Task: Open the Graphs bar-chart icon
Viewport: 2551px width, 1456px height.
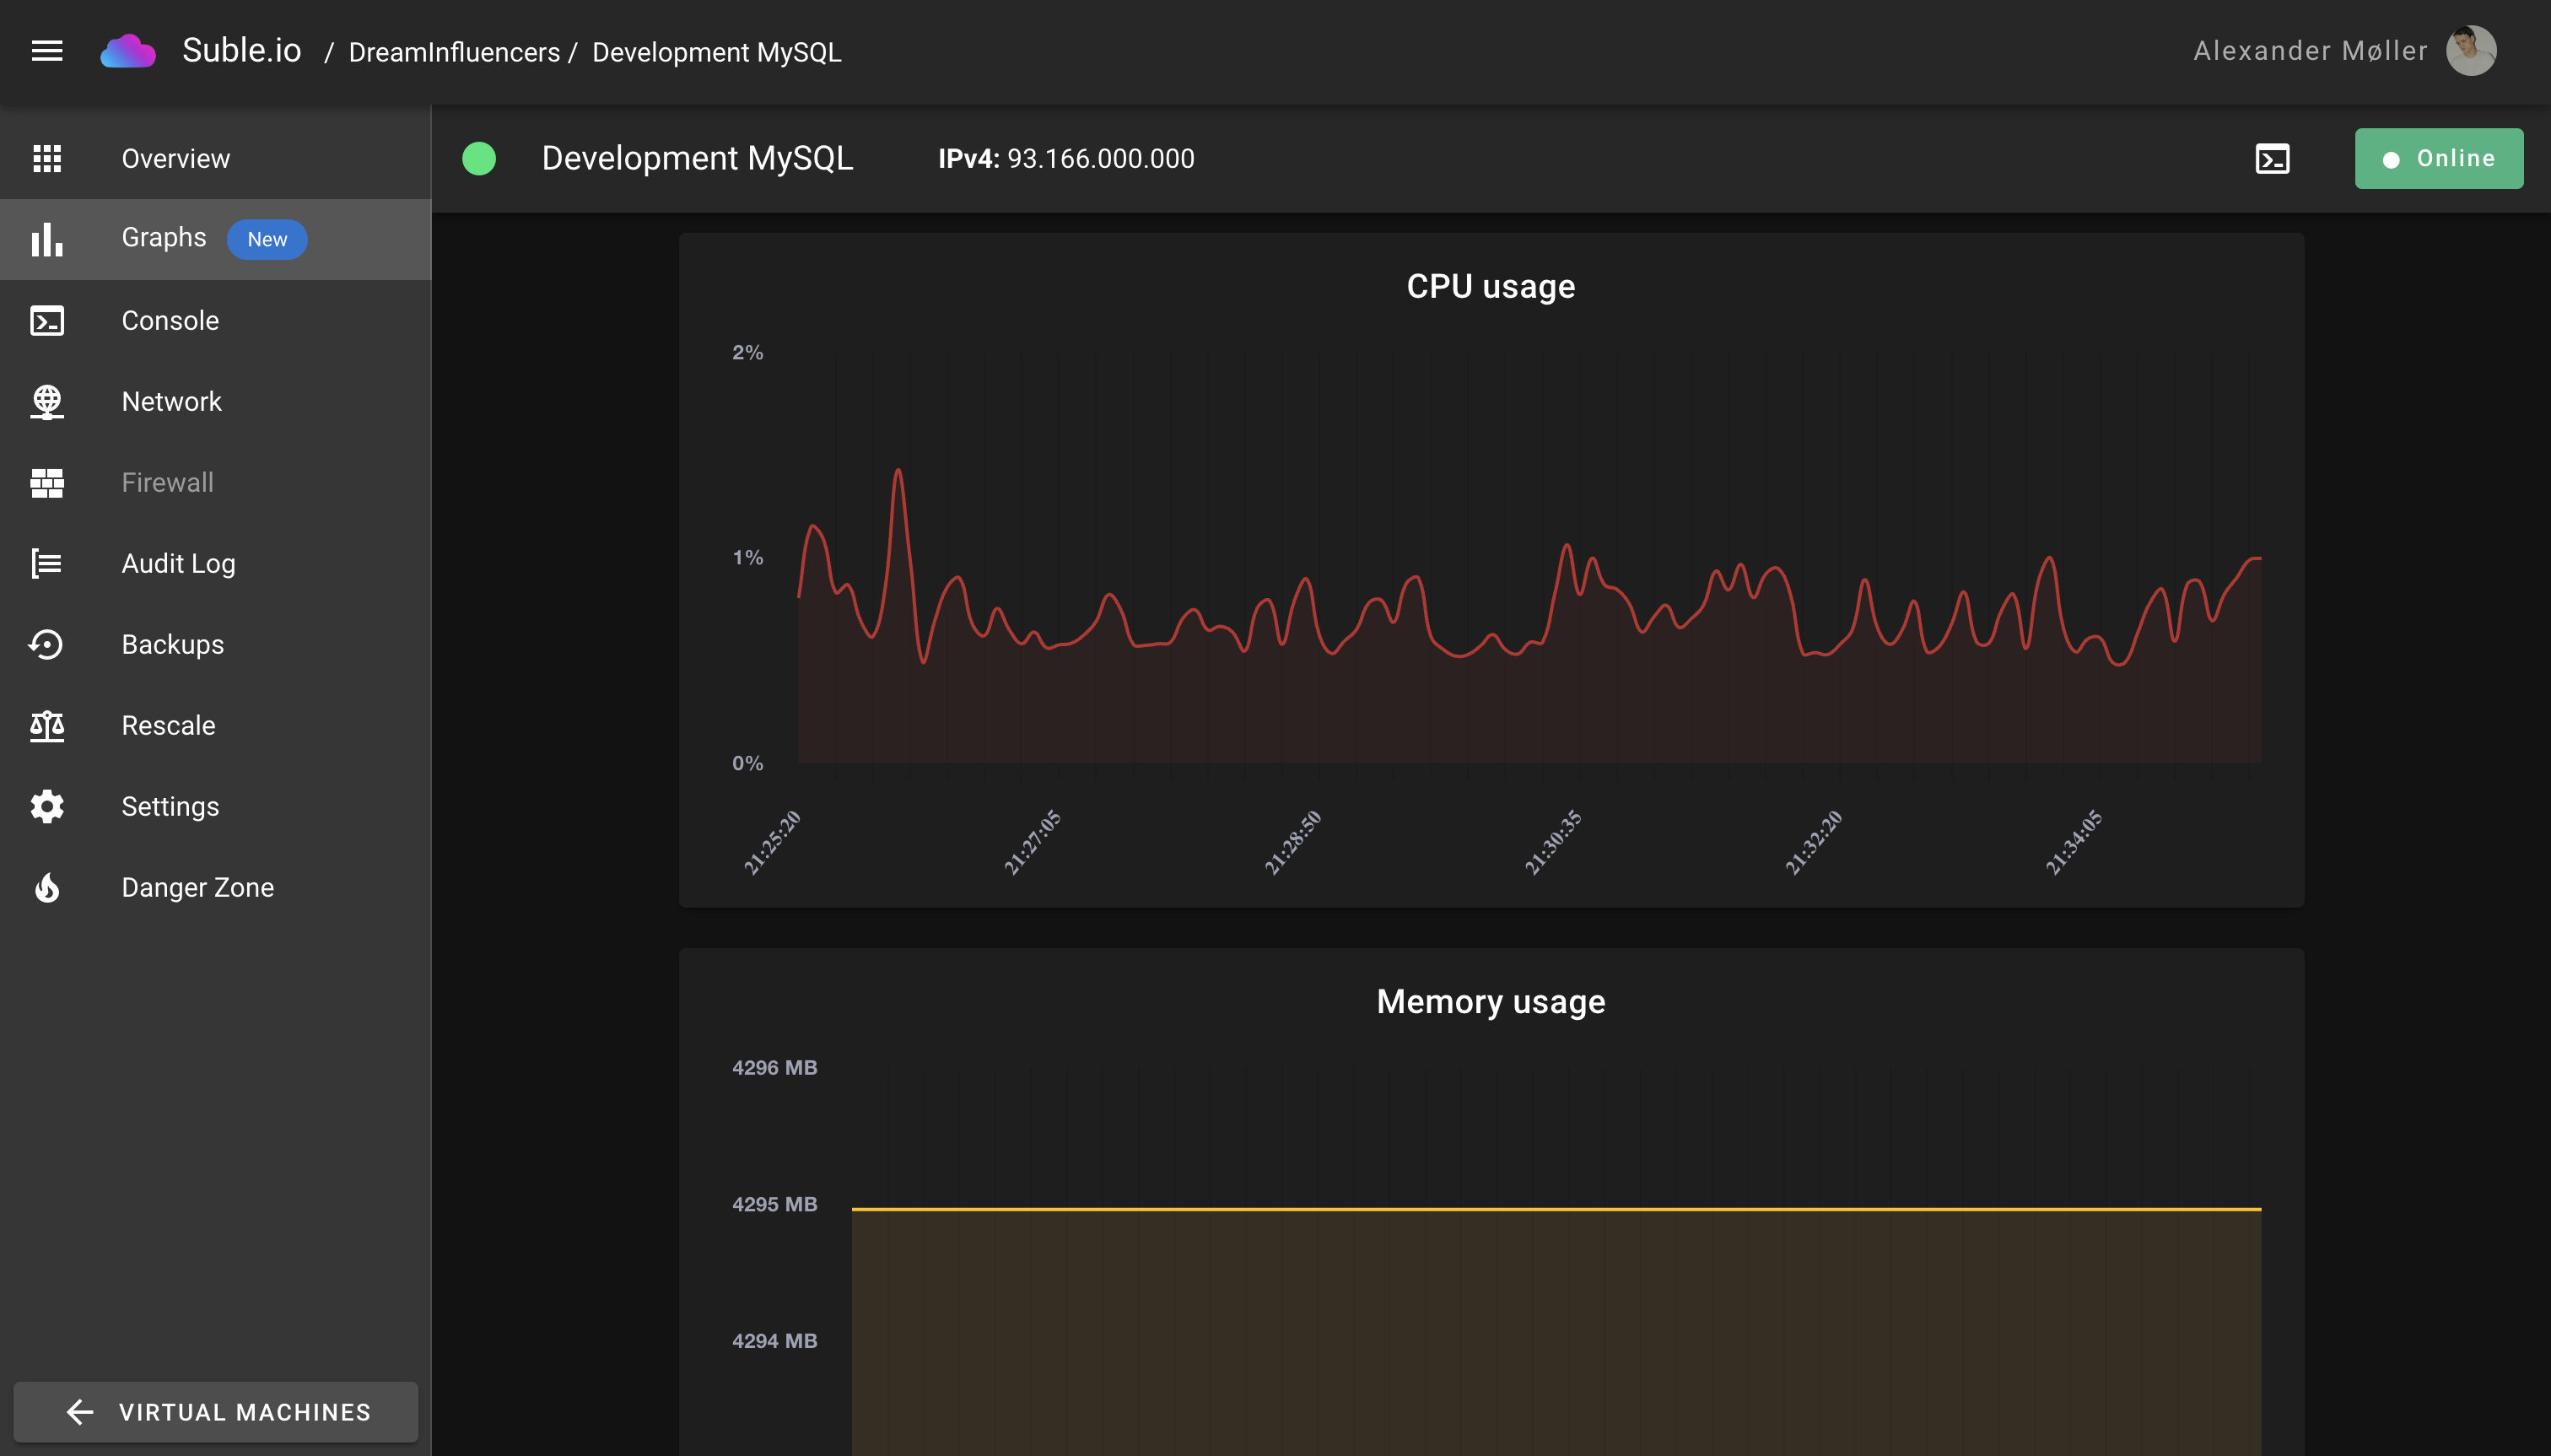Action: 46,239
